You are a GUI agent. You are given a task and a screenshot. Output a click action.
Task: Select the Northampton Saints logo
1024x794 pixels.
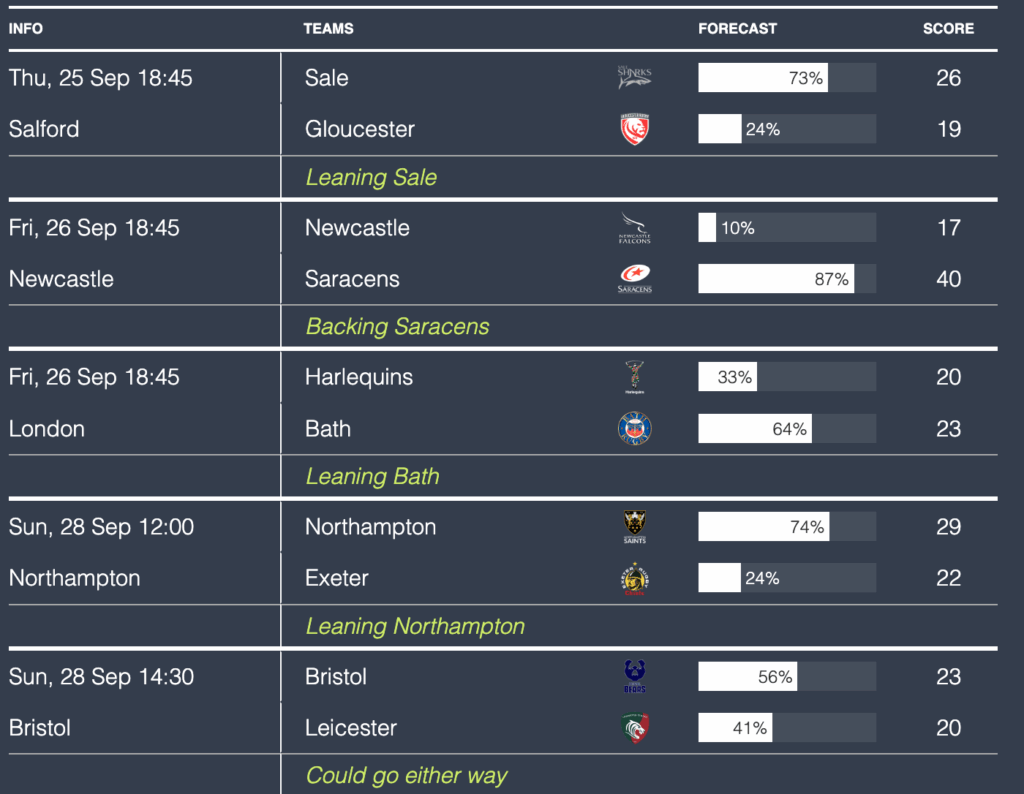[634, 527]
